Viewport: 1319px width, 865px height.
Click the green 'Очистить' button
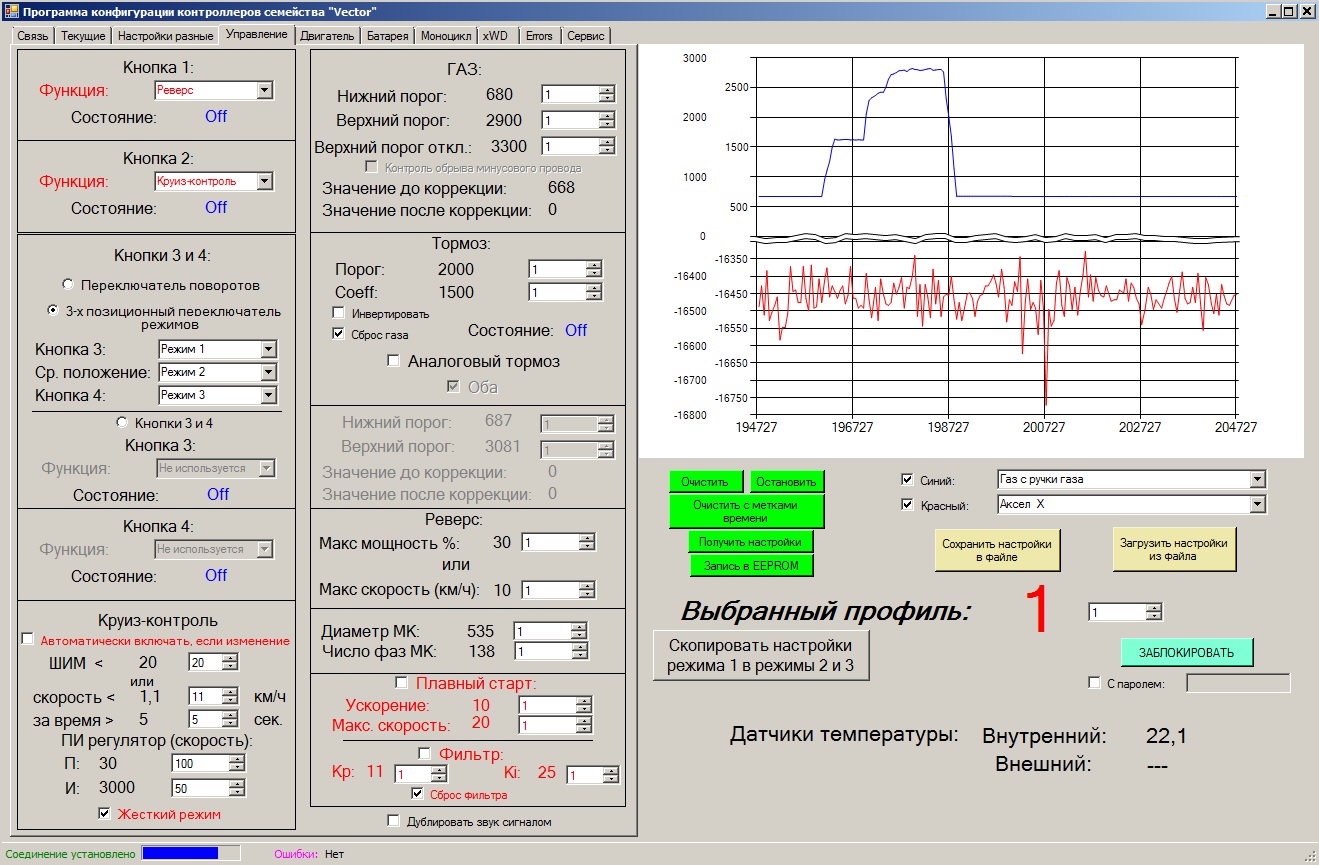706,482
